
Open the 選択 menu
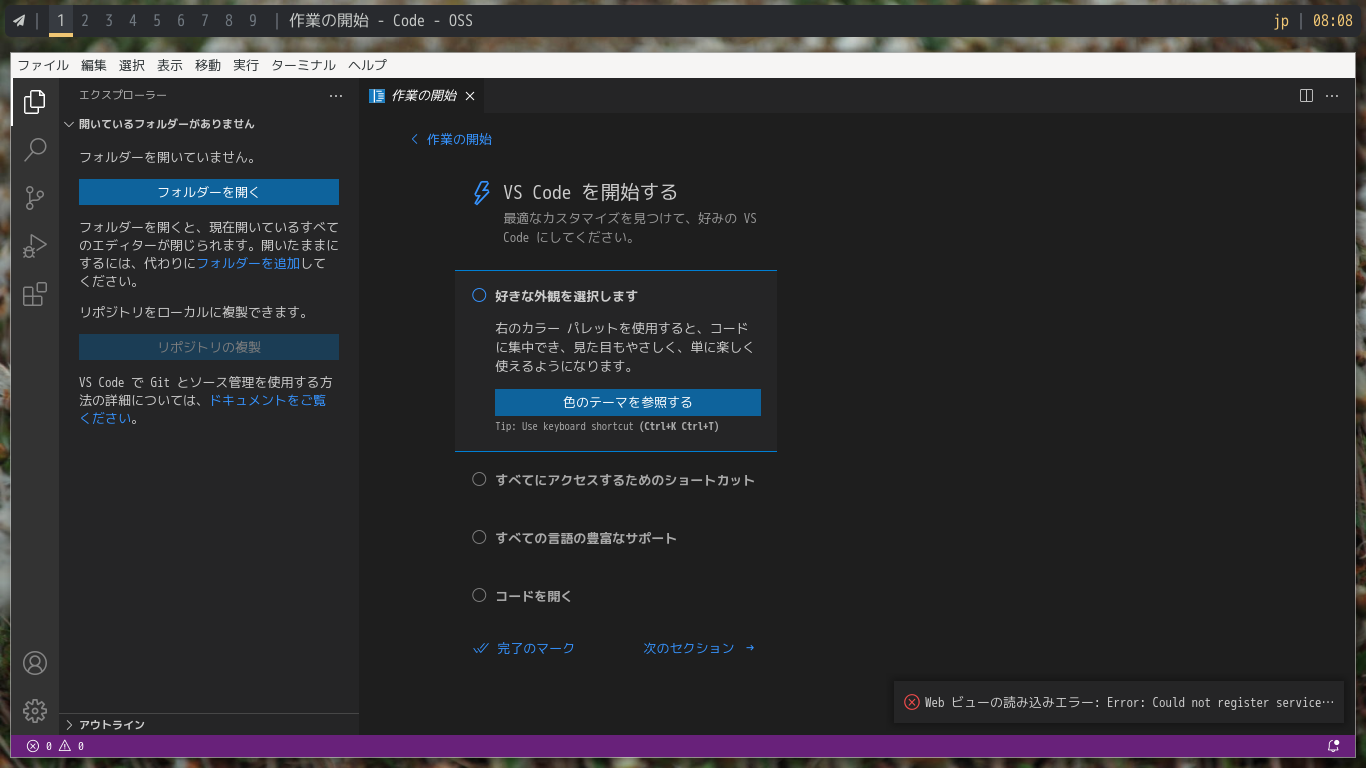132,65
